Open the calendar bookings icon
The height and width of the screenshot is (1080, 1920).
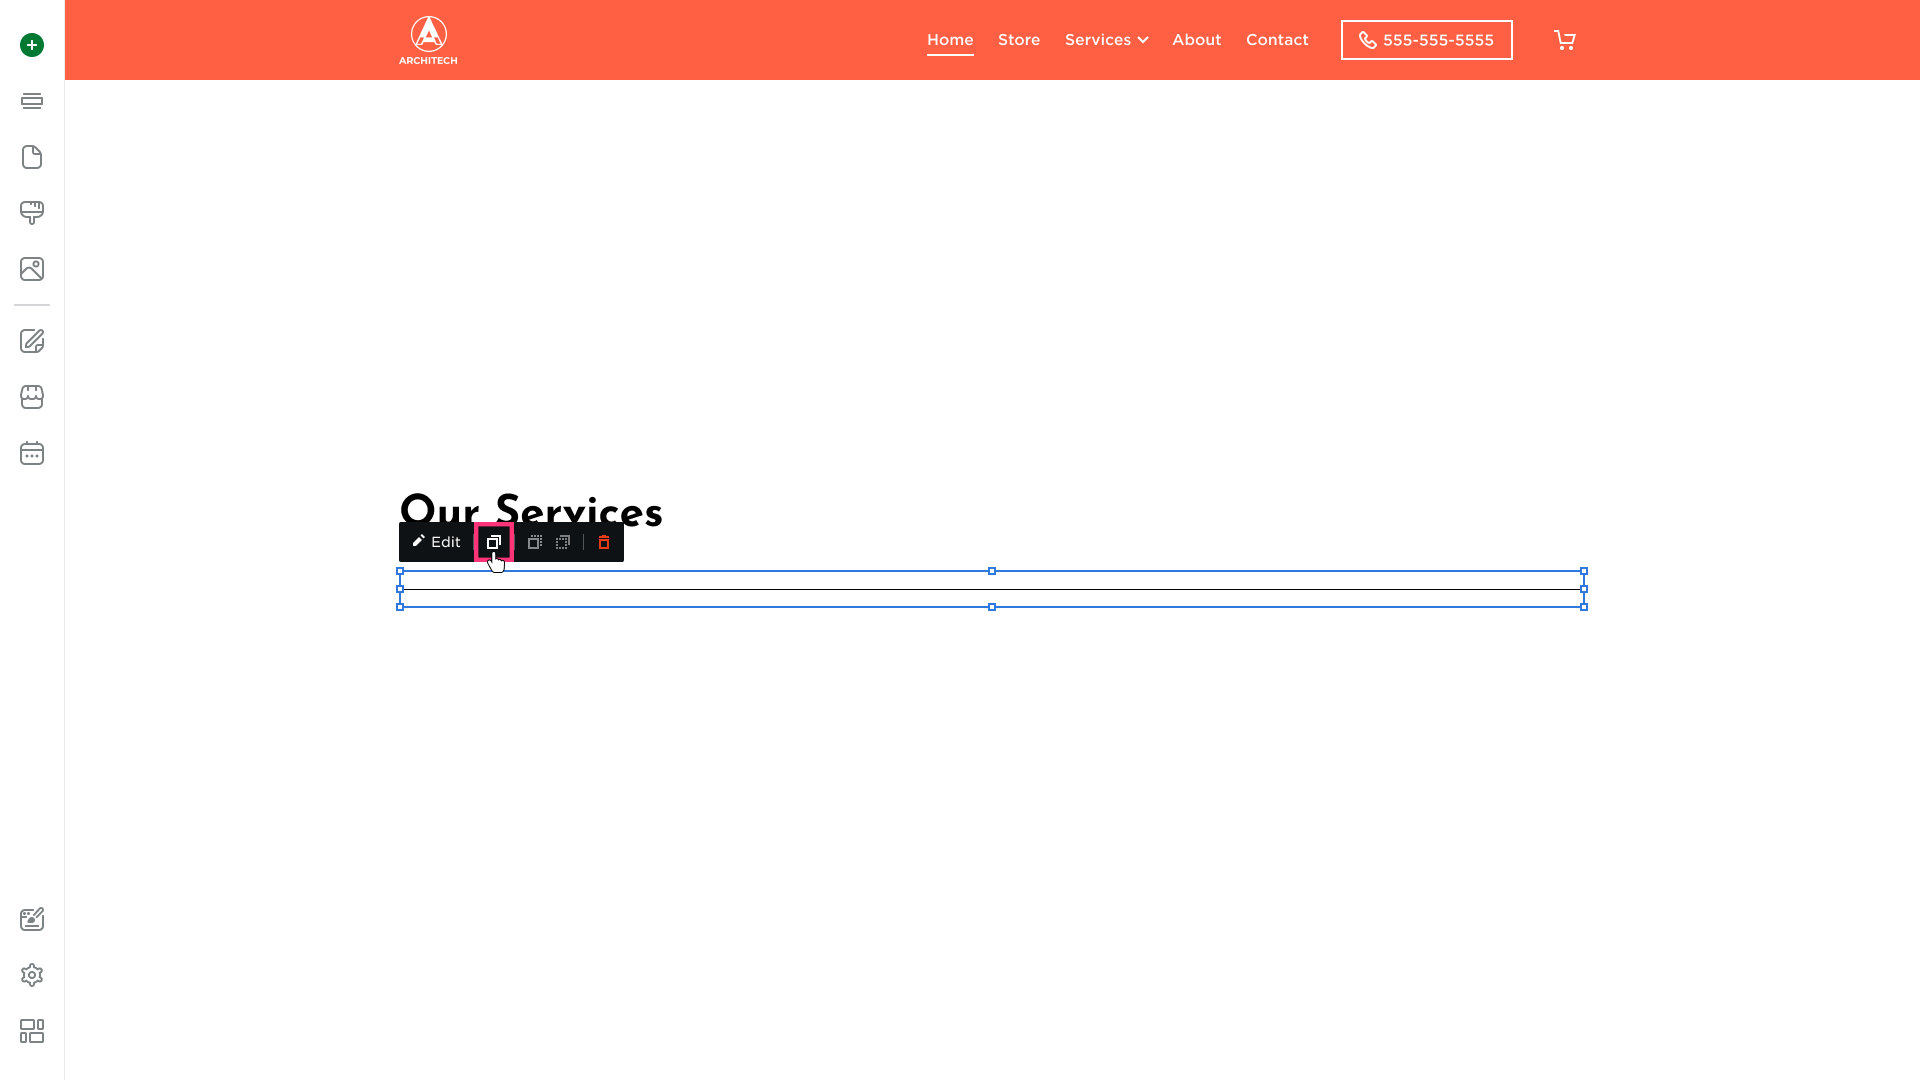pyautogui.click(x=32, y=453)
